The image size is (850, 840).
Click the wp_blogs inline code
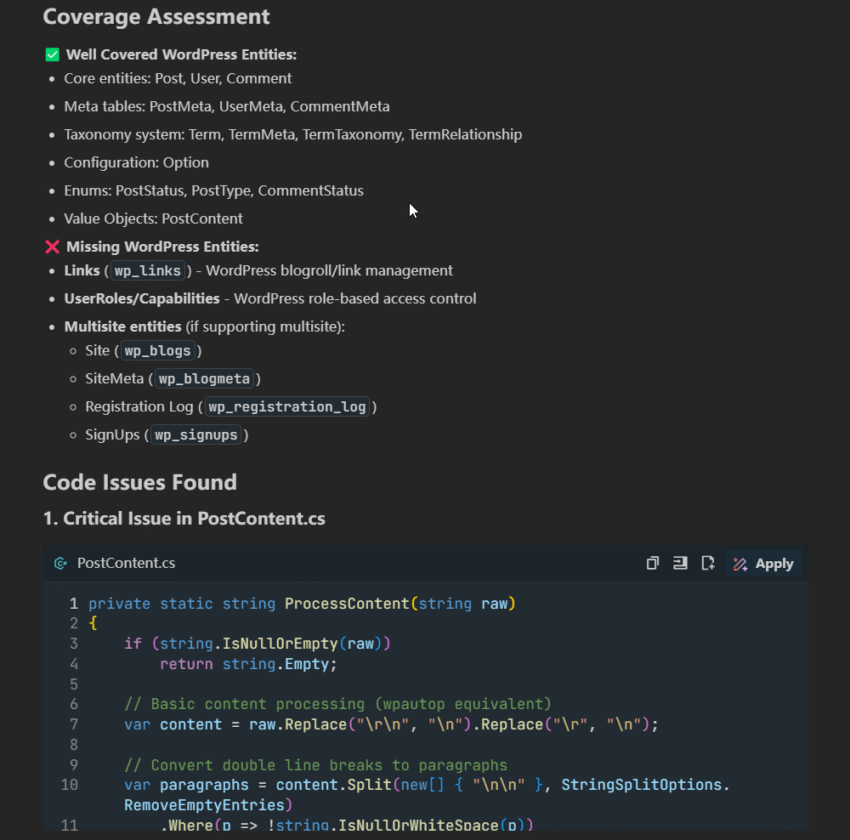158,351
